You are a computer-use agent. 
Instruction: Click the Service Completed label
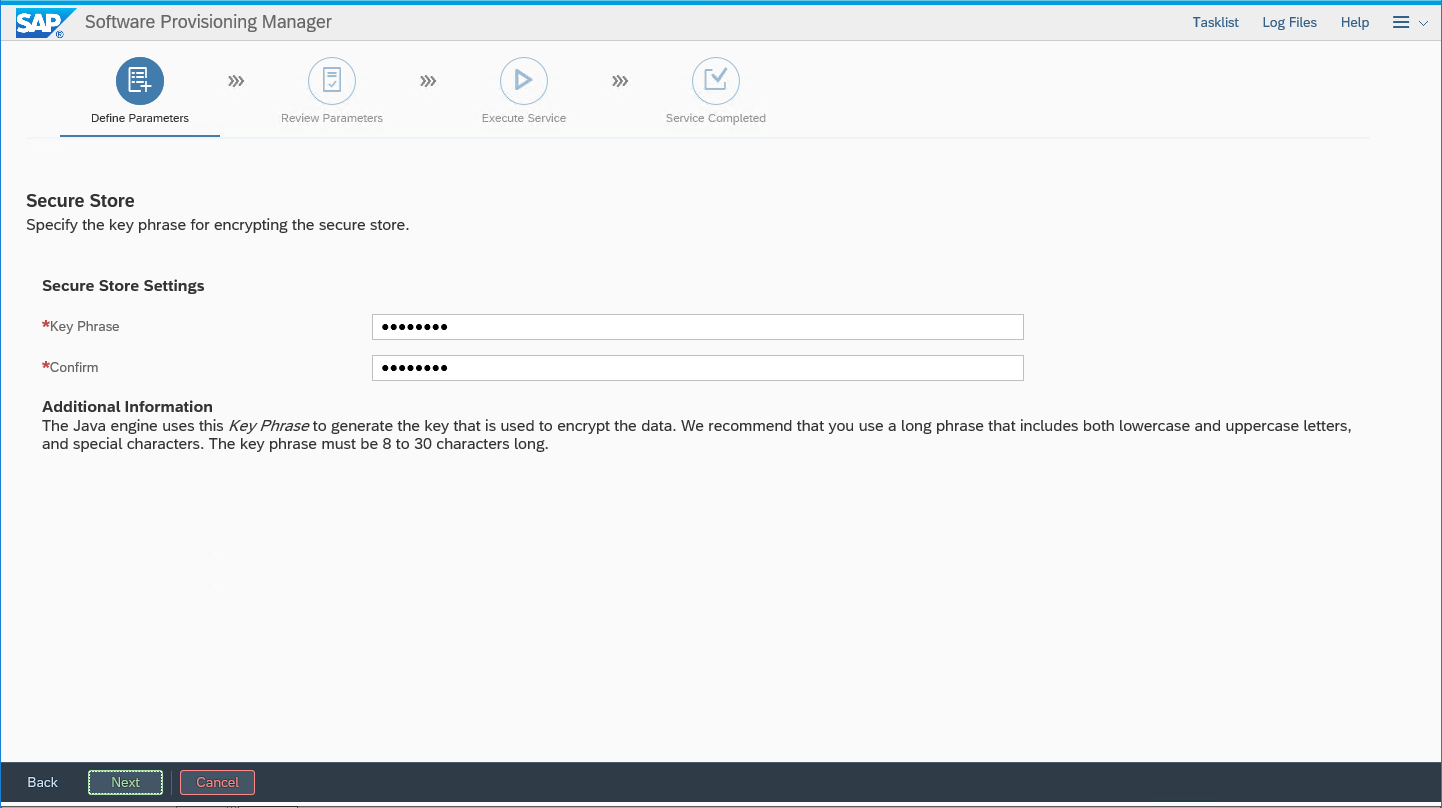(716, 118)
